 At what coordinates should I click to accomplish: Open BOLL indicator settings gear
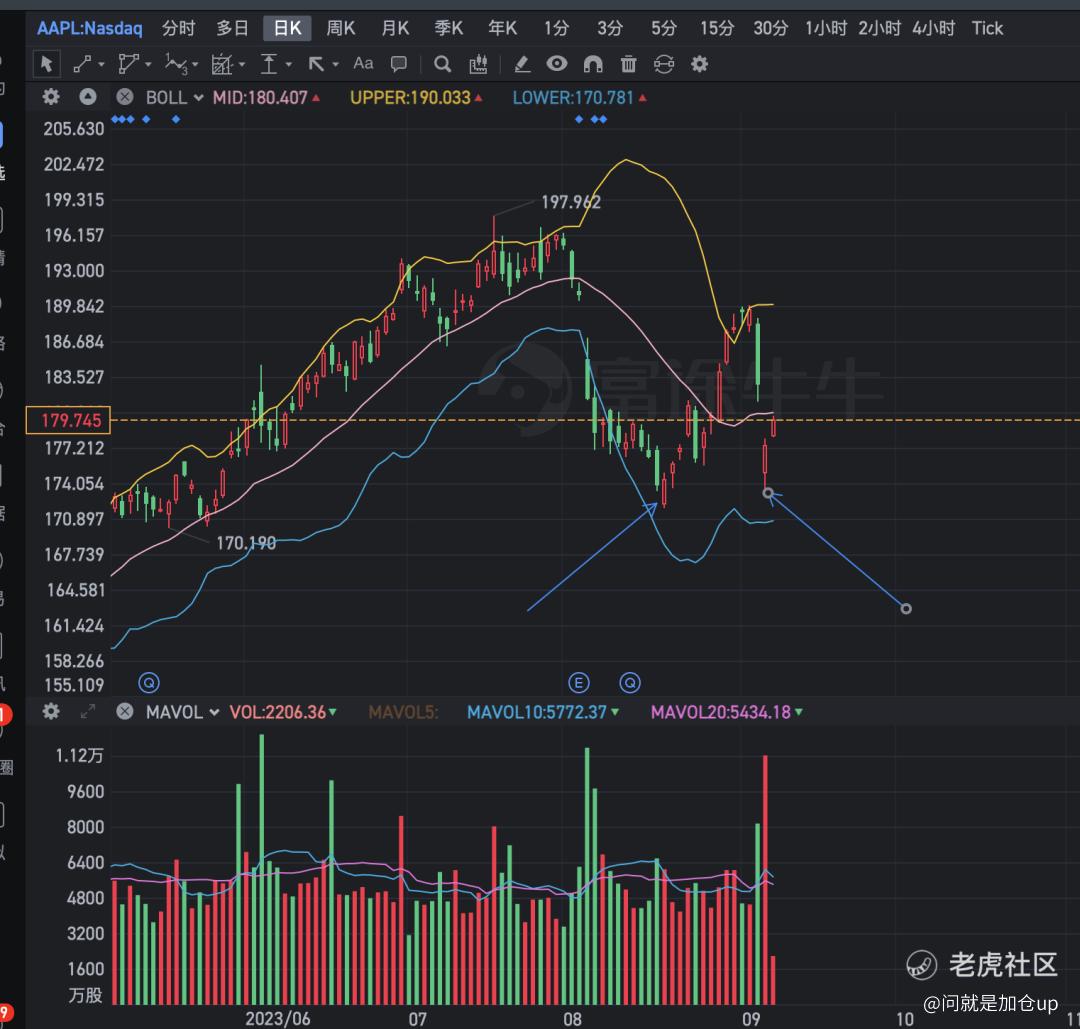(x=51, y=96)
